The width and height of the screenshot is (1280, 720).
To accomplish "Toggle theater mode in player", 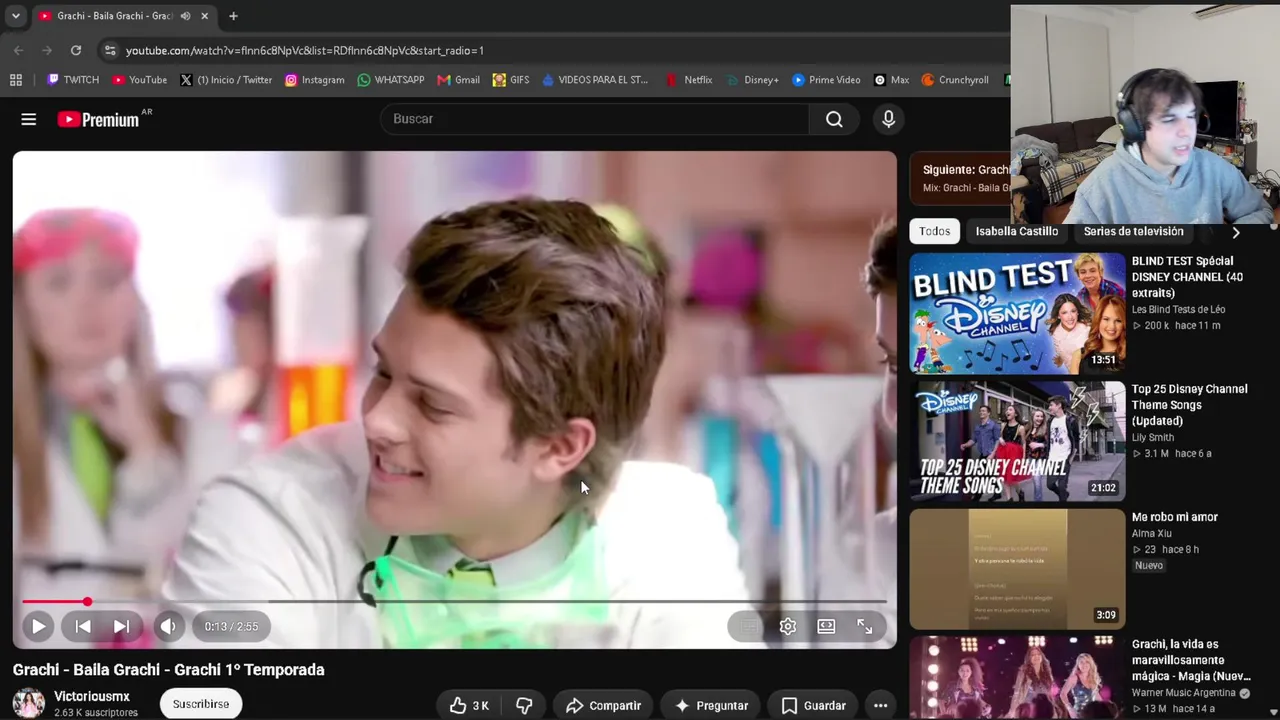I will [826, 627].
